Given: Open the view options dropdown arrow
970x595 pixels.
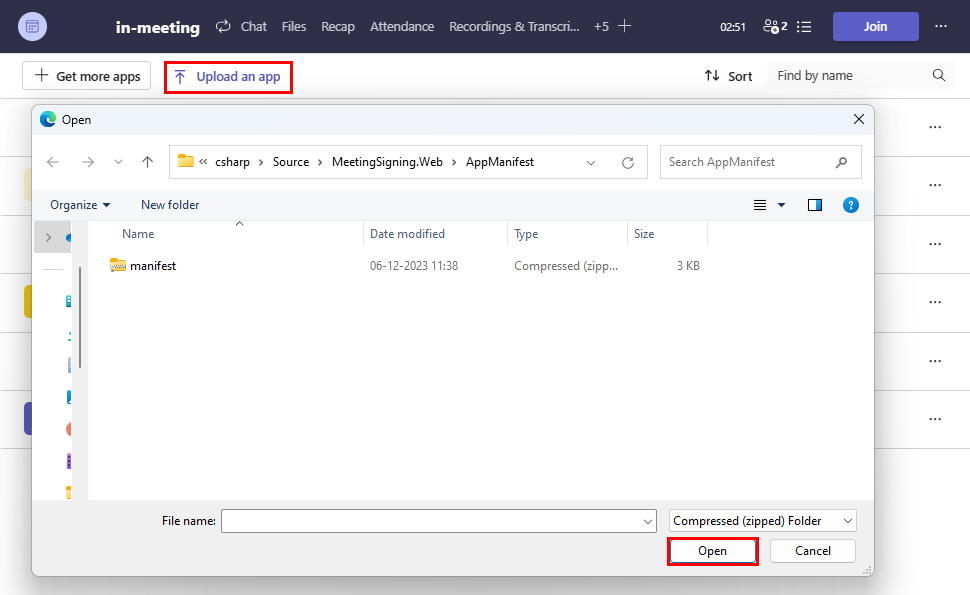Looking at the screenshot, I should coord(781,205).
